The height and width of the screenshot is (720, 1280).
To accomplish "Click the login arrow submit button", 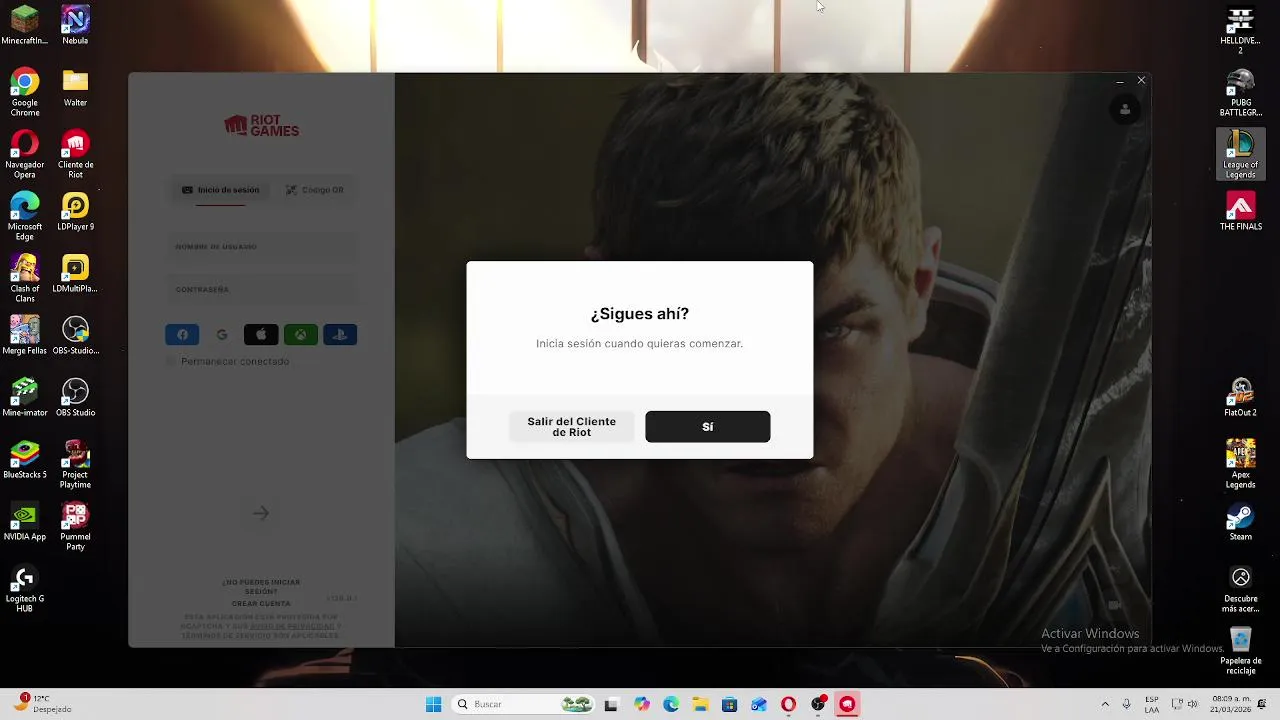I will [261, 513].
